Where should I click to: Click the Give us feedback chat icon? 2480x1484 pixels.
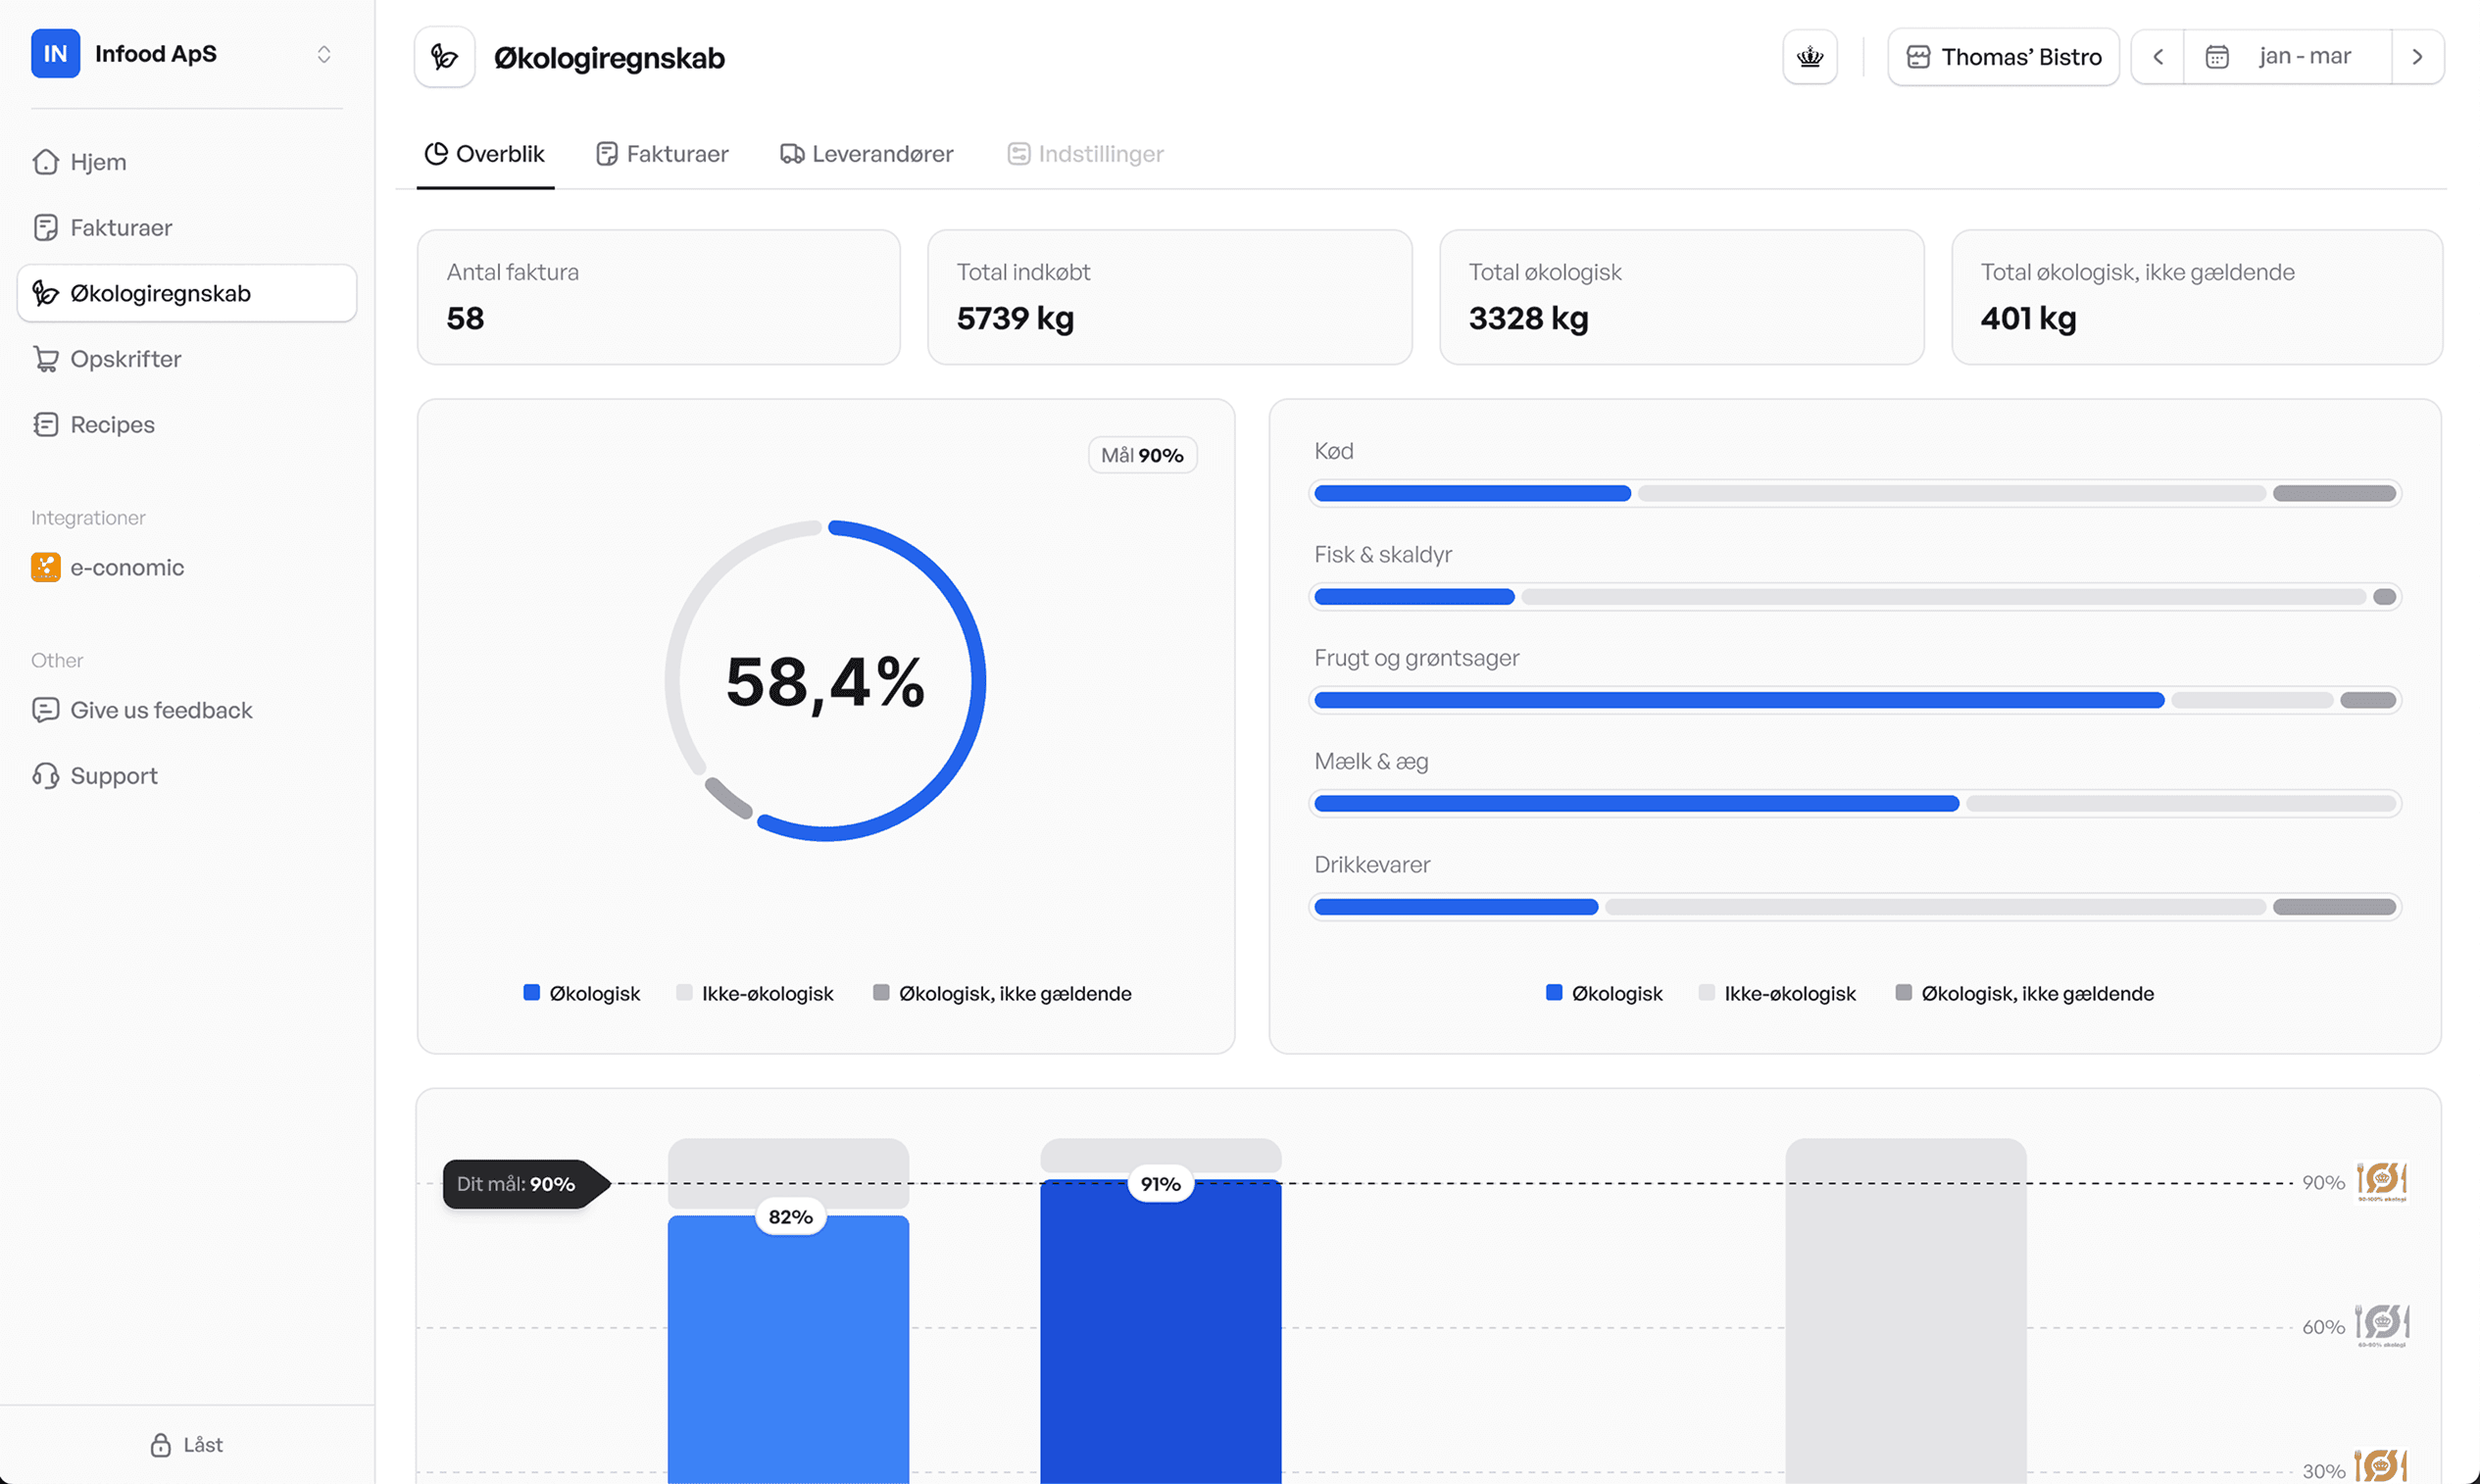tap(46, 710)
